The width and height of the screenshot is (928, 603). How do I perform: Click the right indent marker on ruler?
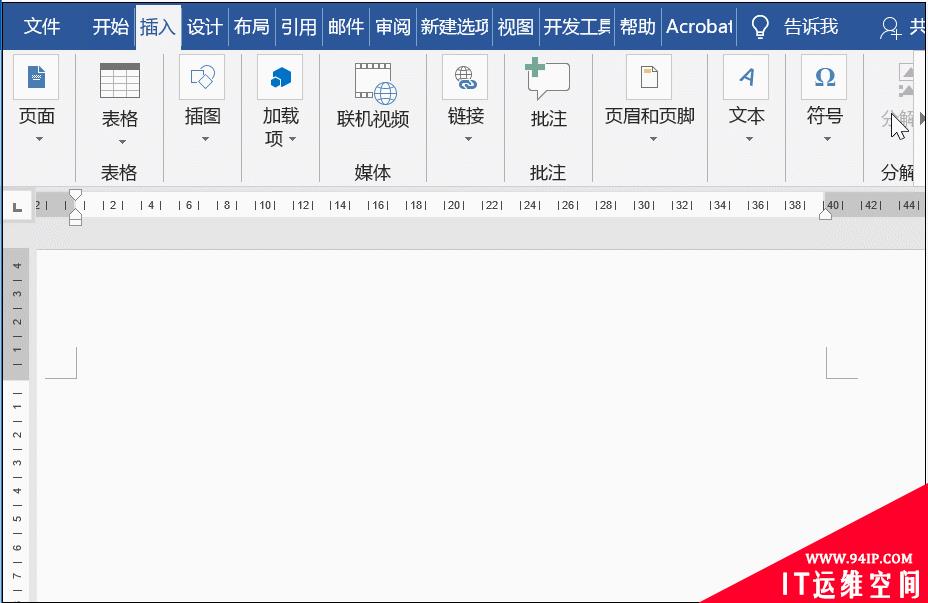click(x=825, y=214)
